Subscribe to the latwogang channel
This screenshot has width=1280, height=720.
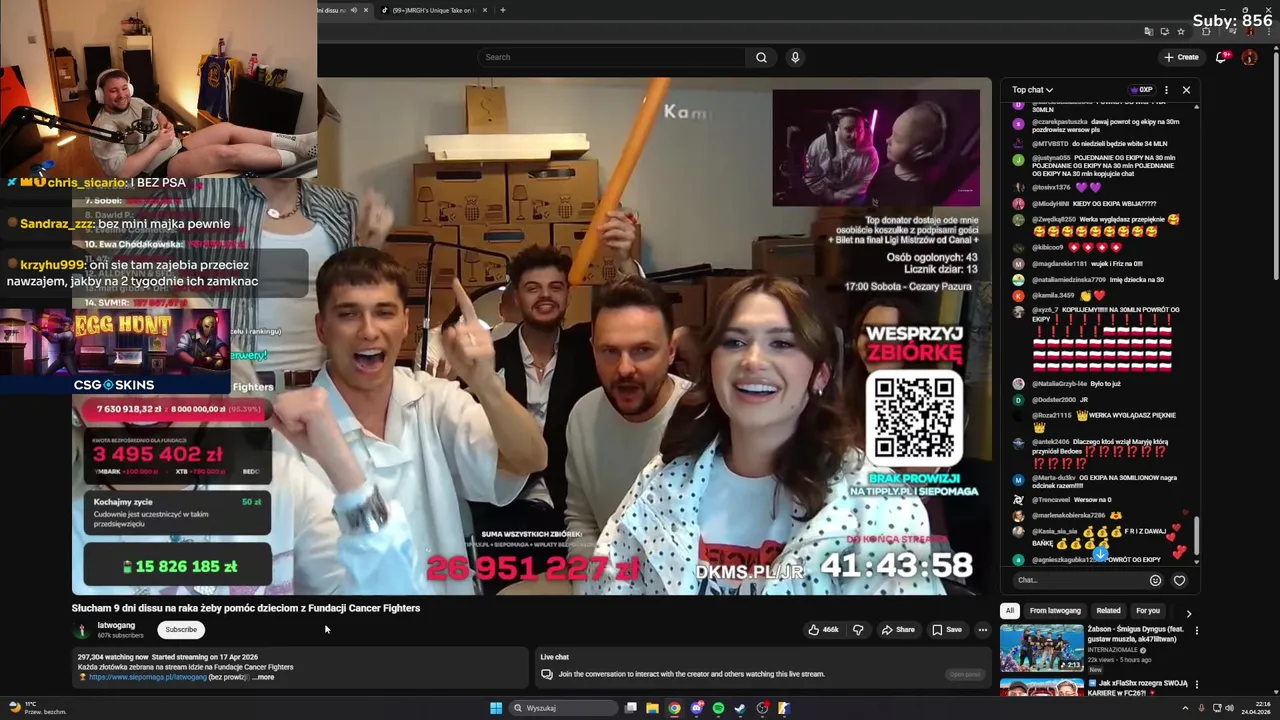tap(181, 630)
